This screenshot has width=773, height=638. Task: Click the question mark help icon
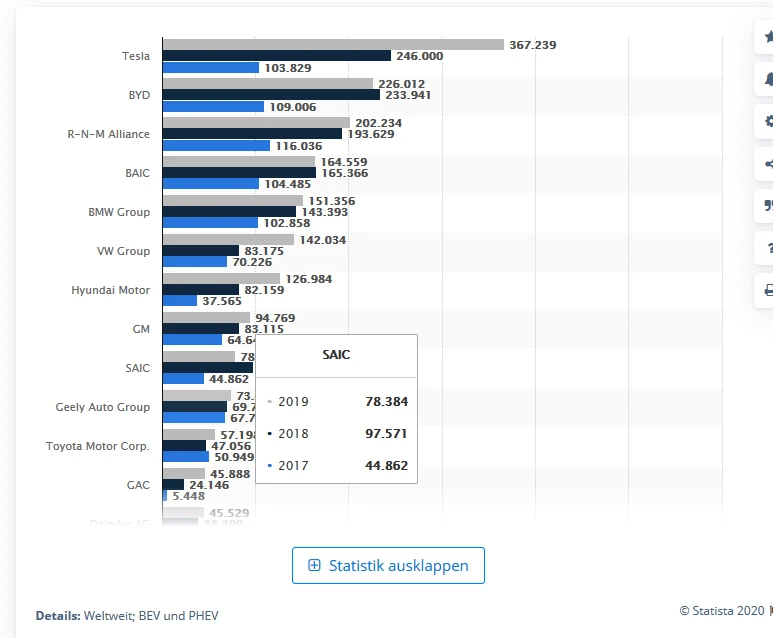point(767,248)
